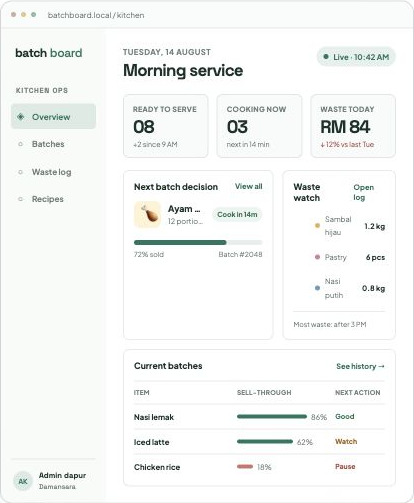Click the 12% vs last Tue indicator
Viewport: 414px width, 503px height.
(347, 144)
